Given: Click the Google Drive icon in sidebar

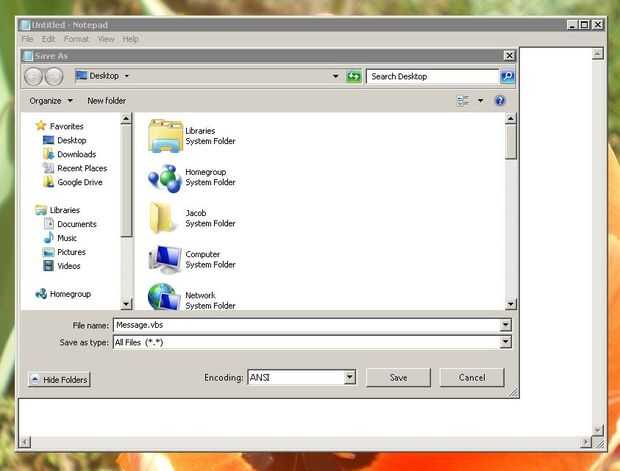Looking at the screenshot, I should pyautogui.click(x=48, y=182).
